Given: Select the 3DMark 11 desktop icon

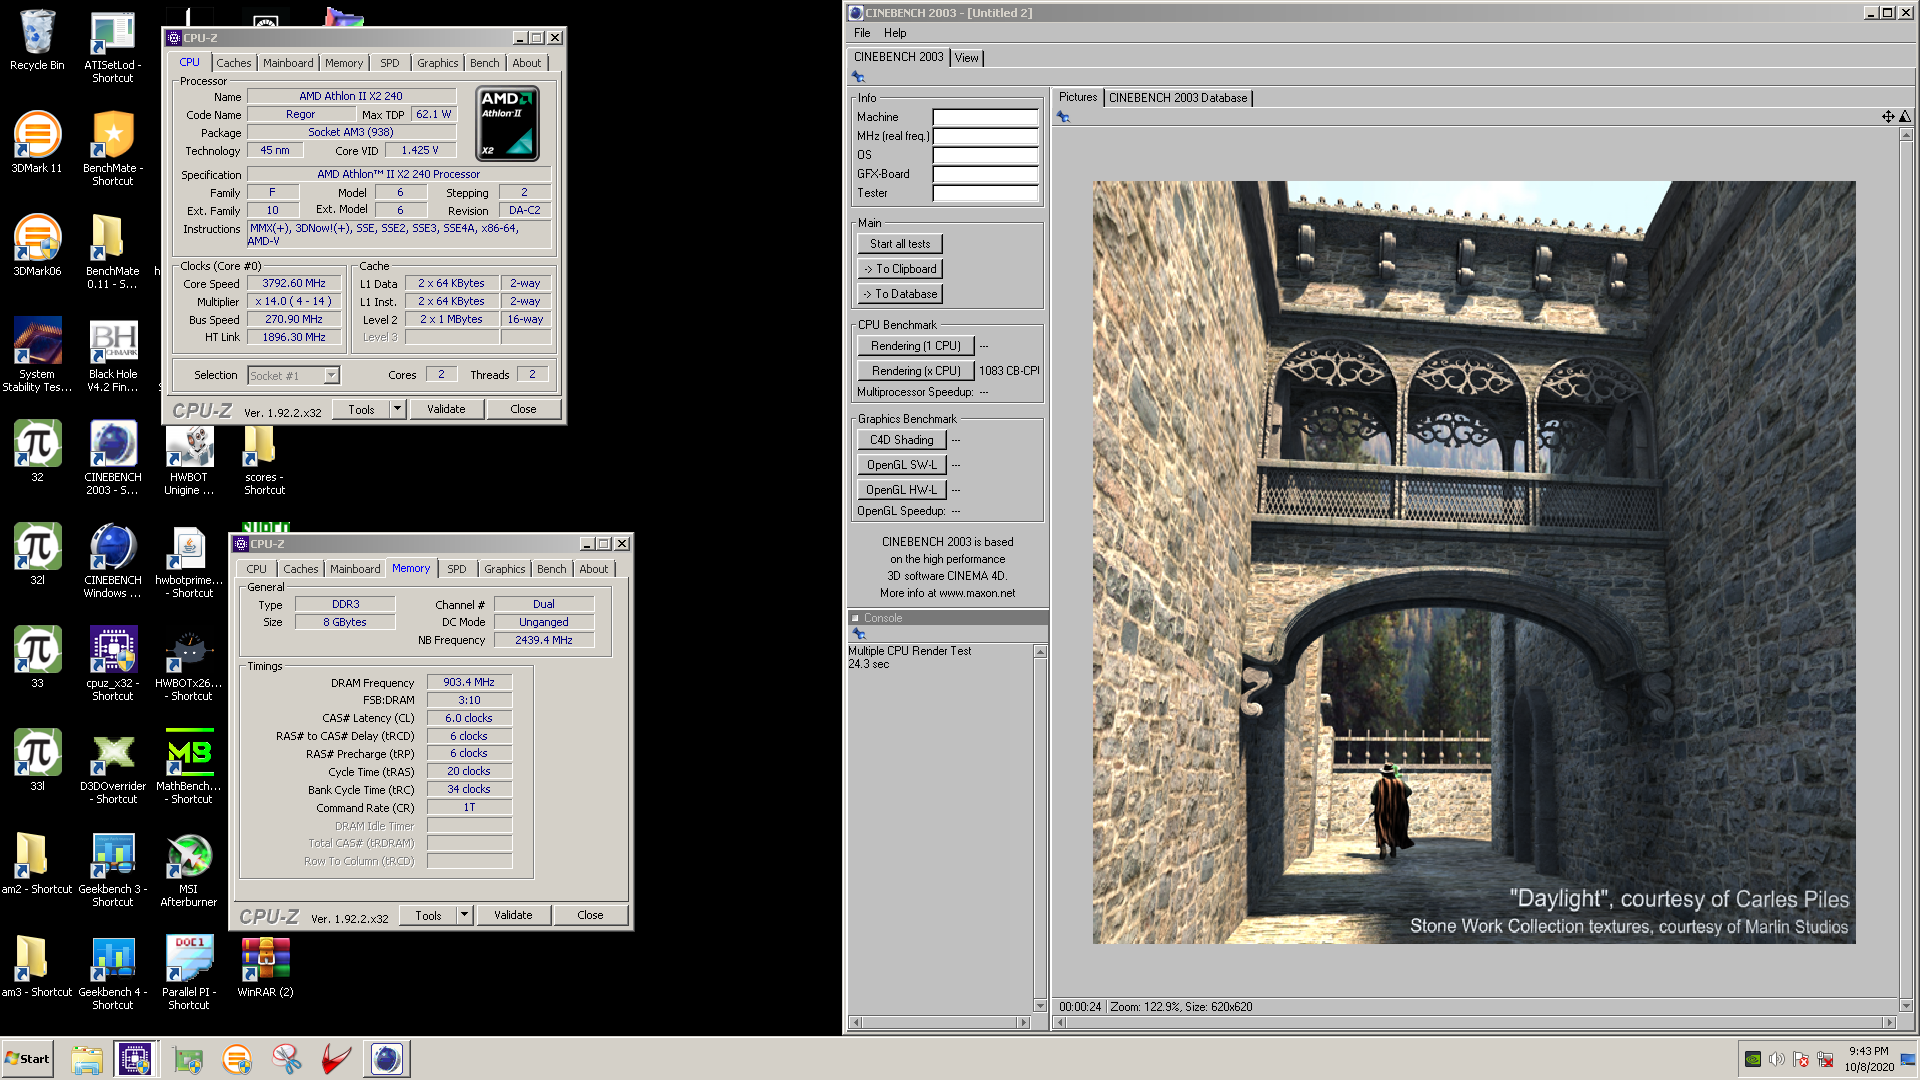Looking at the screenshot, I should (x=37, y=142).
